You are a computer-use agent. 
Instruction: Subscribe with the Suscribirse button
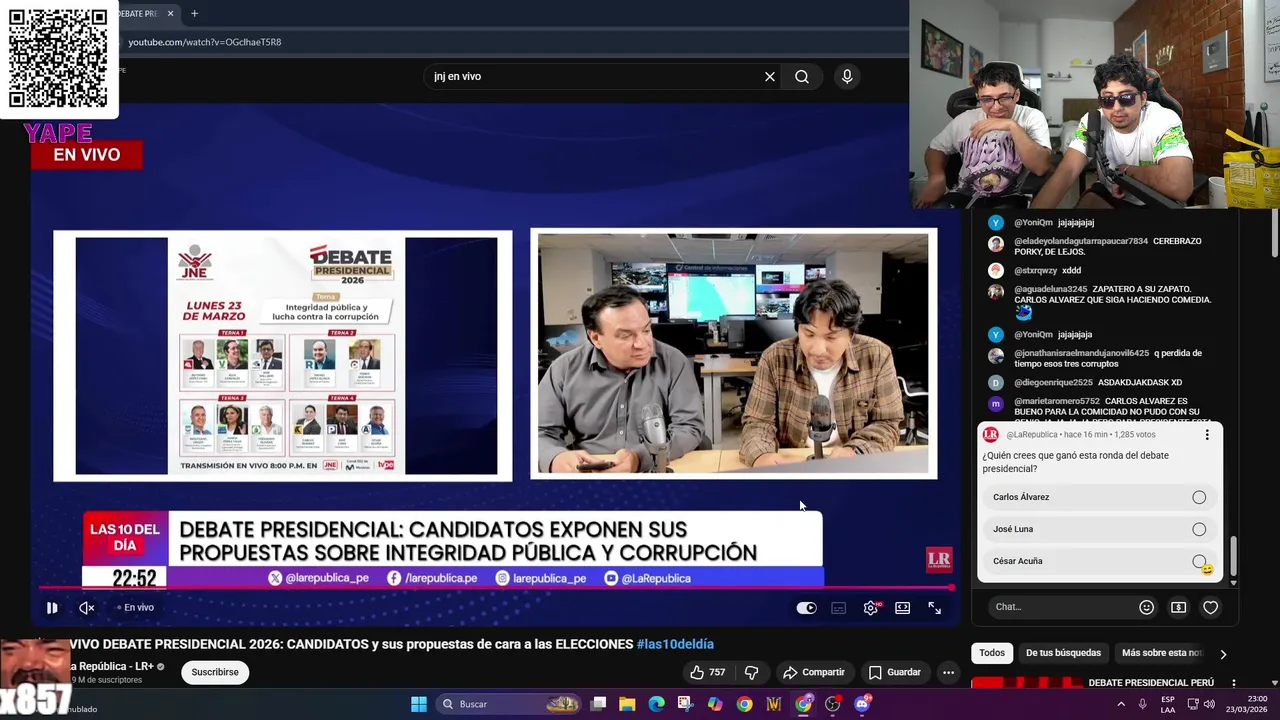coord(215,672)
